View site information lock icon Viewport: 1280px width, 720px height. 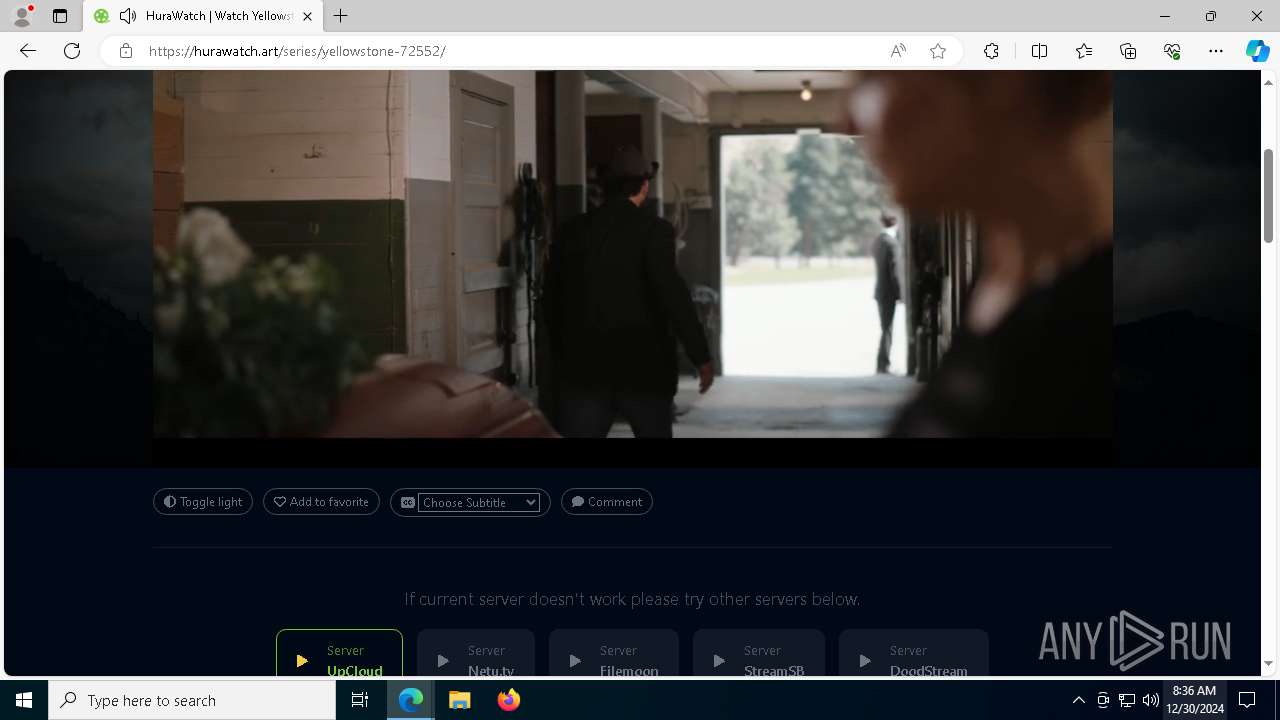(x=126, y=51)
